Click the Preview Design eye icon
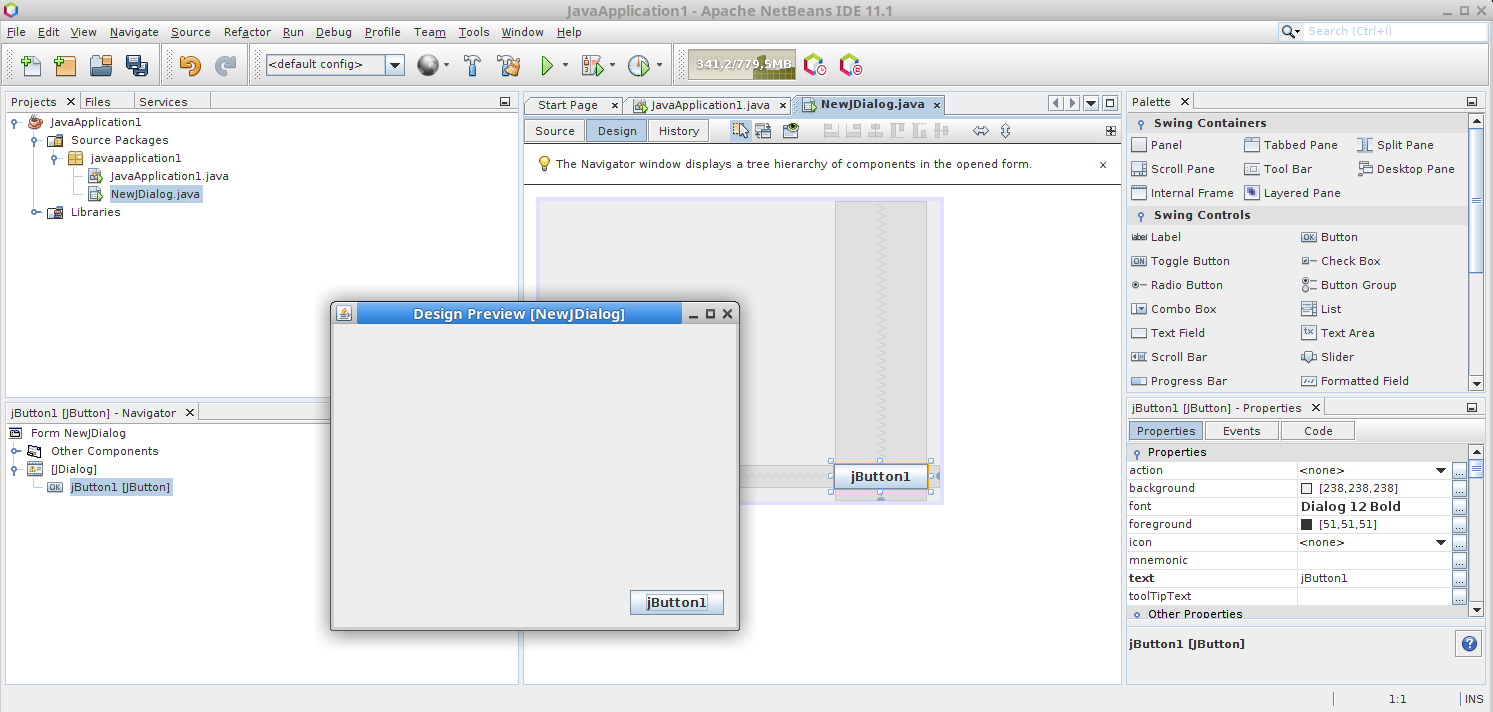The height and width of the screenshot is (712, 1493). pos(791,131)
